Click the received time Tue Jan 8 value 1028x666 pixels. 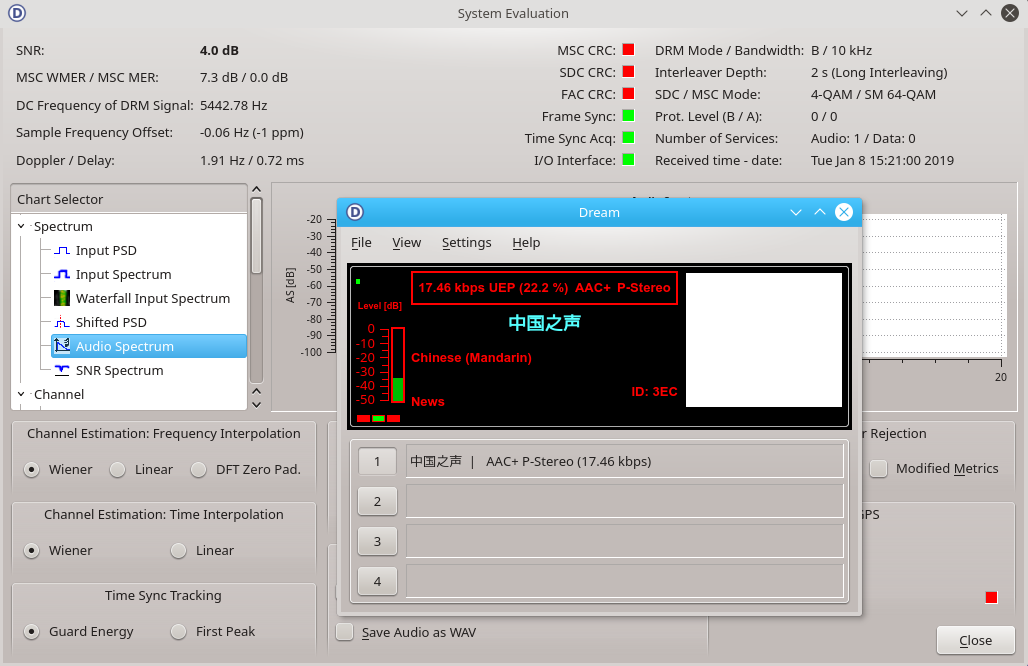(x=882, y=161)
